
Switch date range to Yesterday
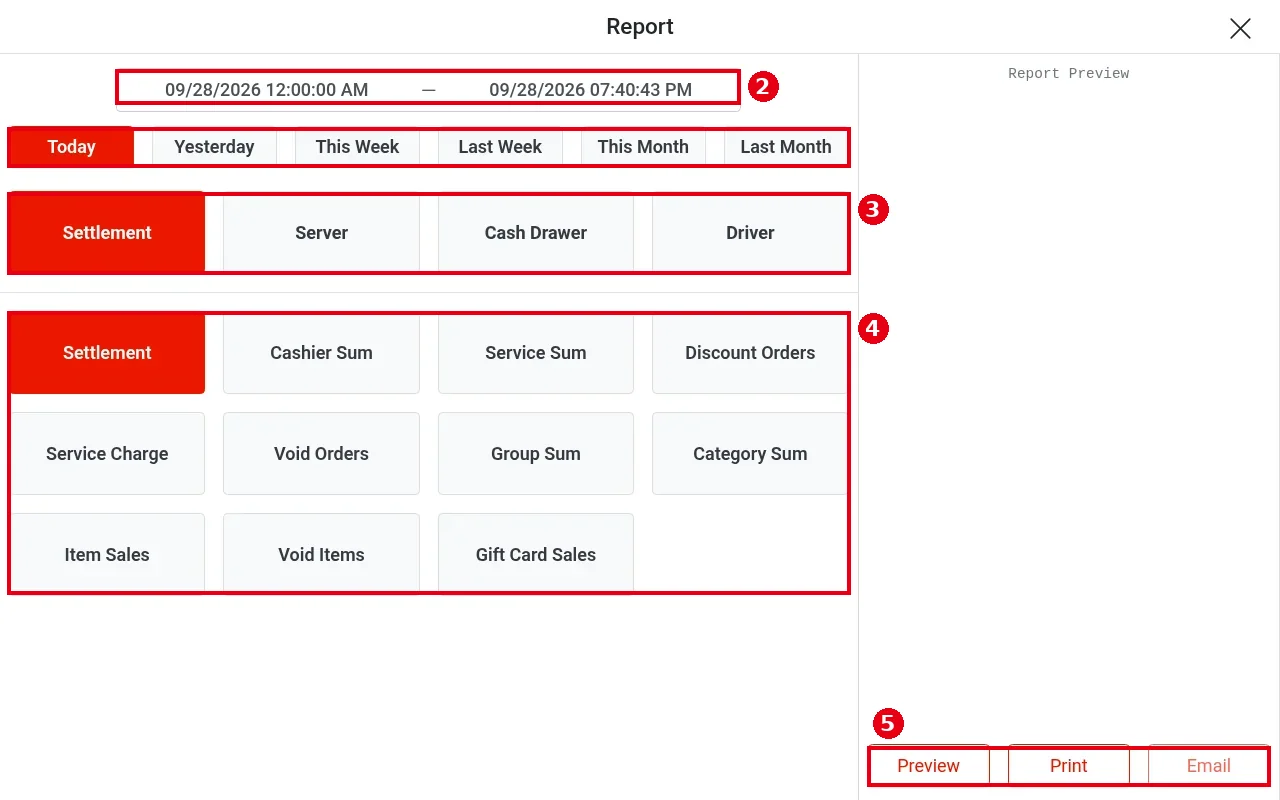point(214,147)
